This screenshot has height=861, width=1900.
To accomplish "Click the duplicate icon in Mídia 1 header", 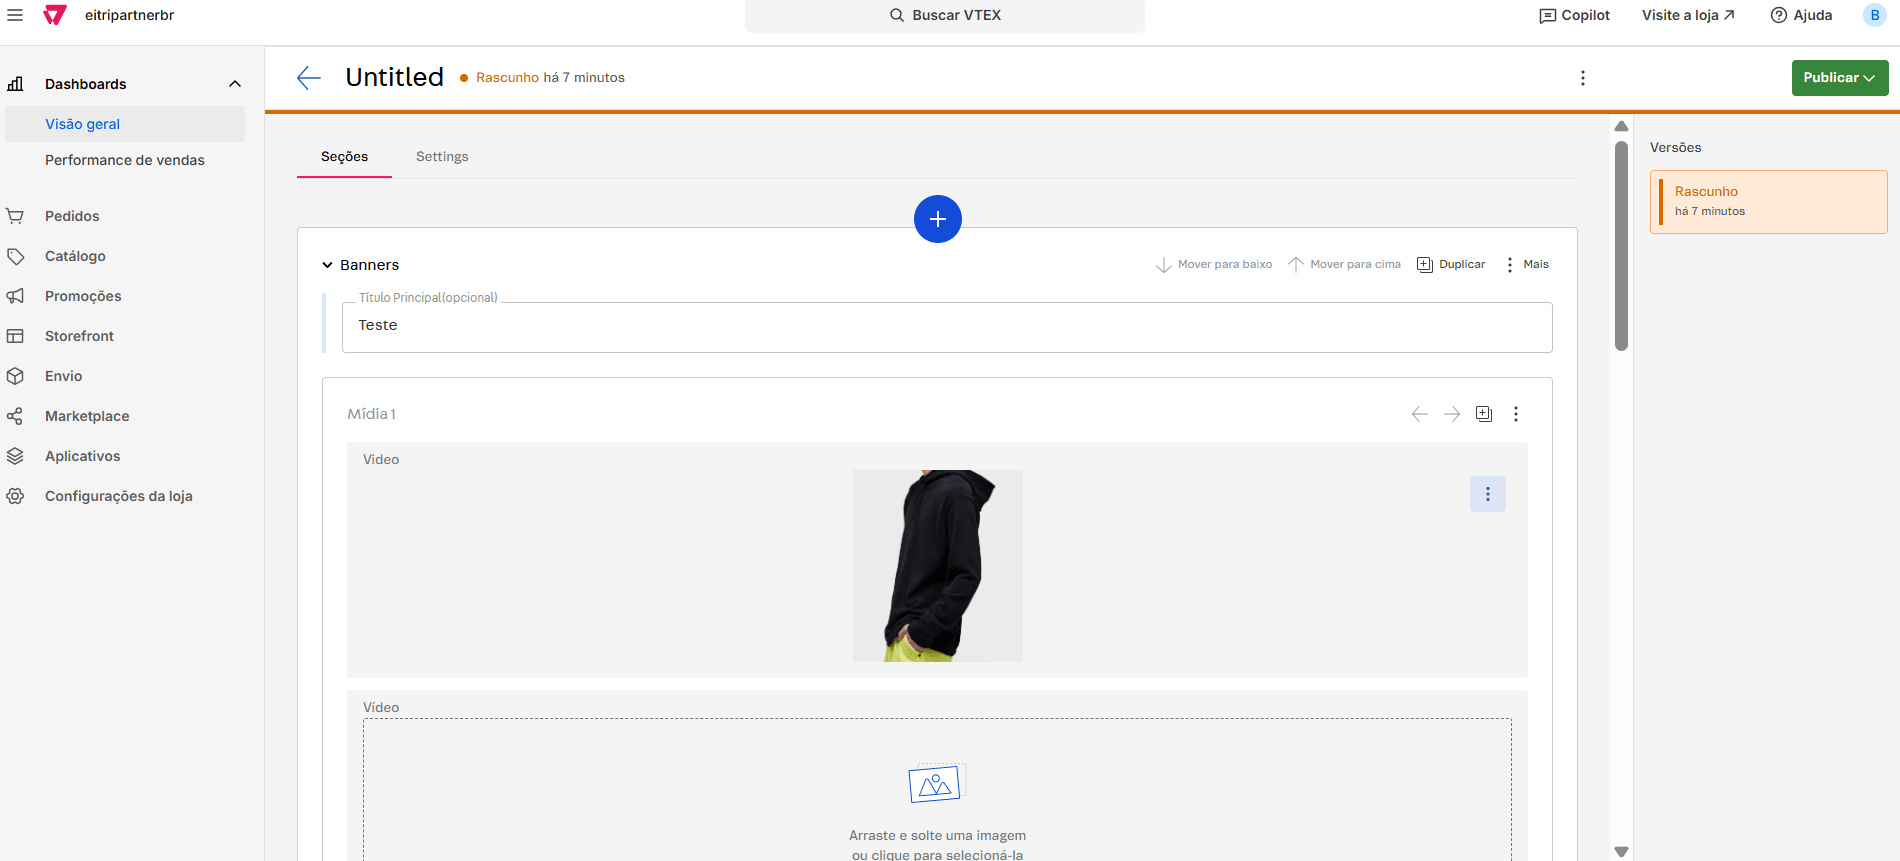I will [1484, 414].
